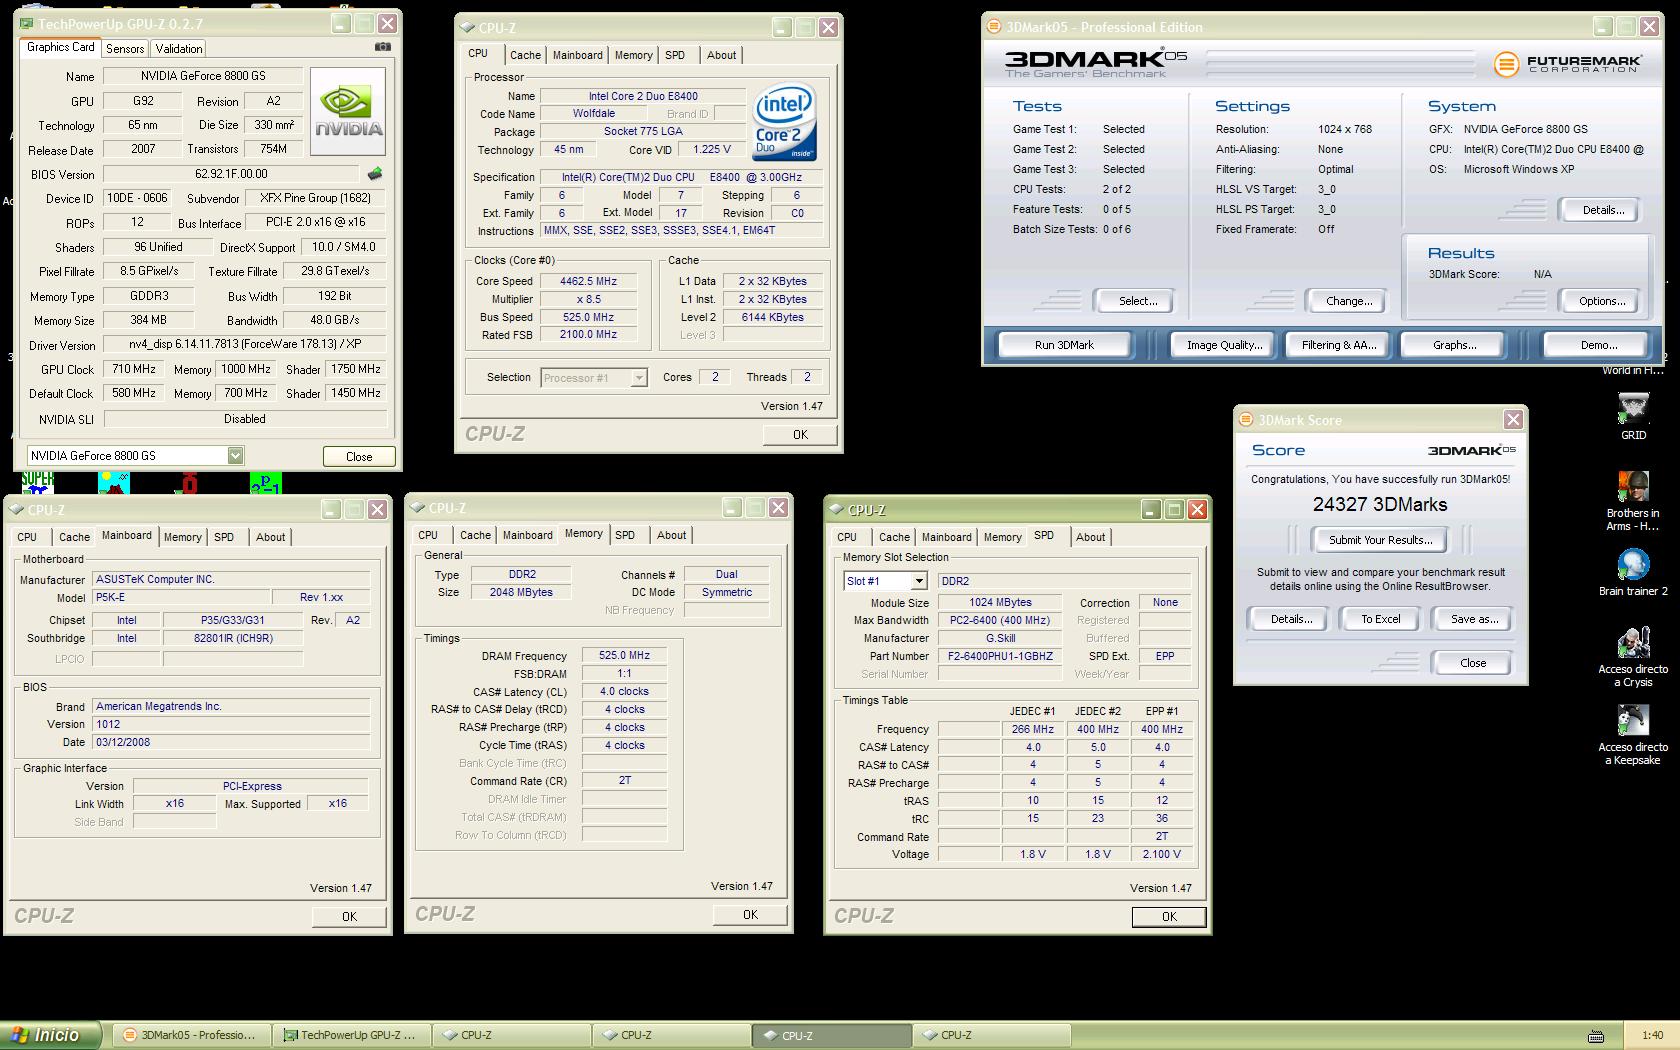The height and width of the screenshot is (1050, 1680).
Task: Click Run 3DMark button
Action: (1064, 345)
